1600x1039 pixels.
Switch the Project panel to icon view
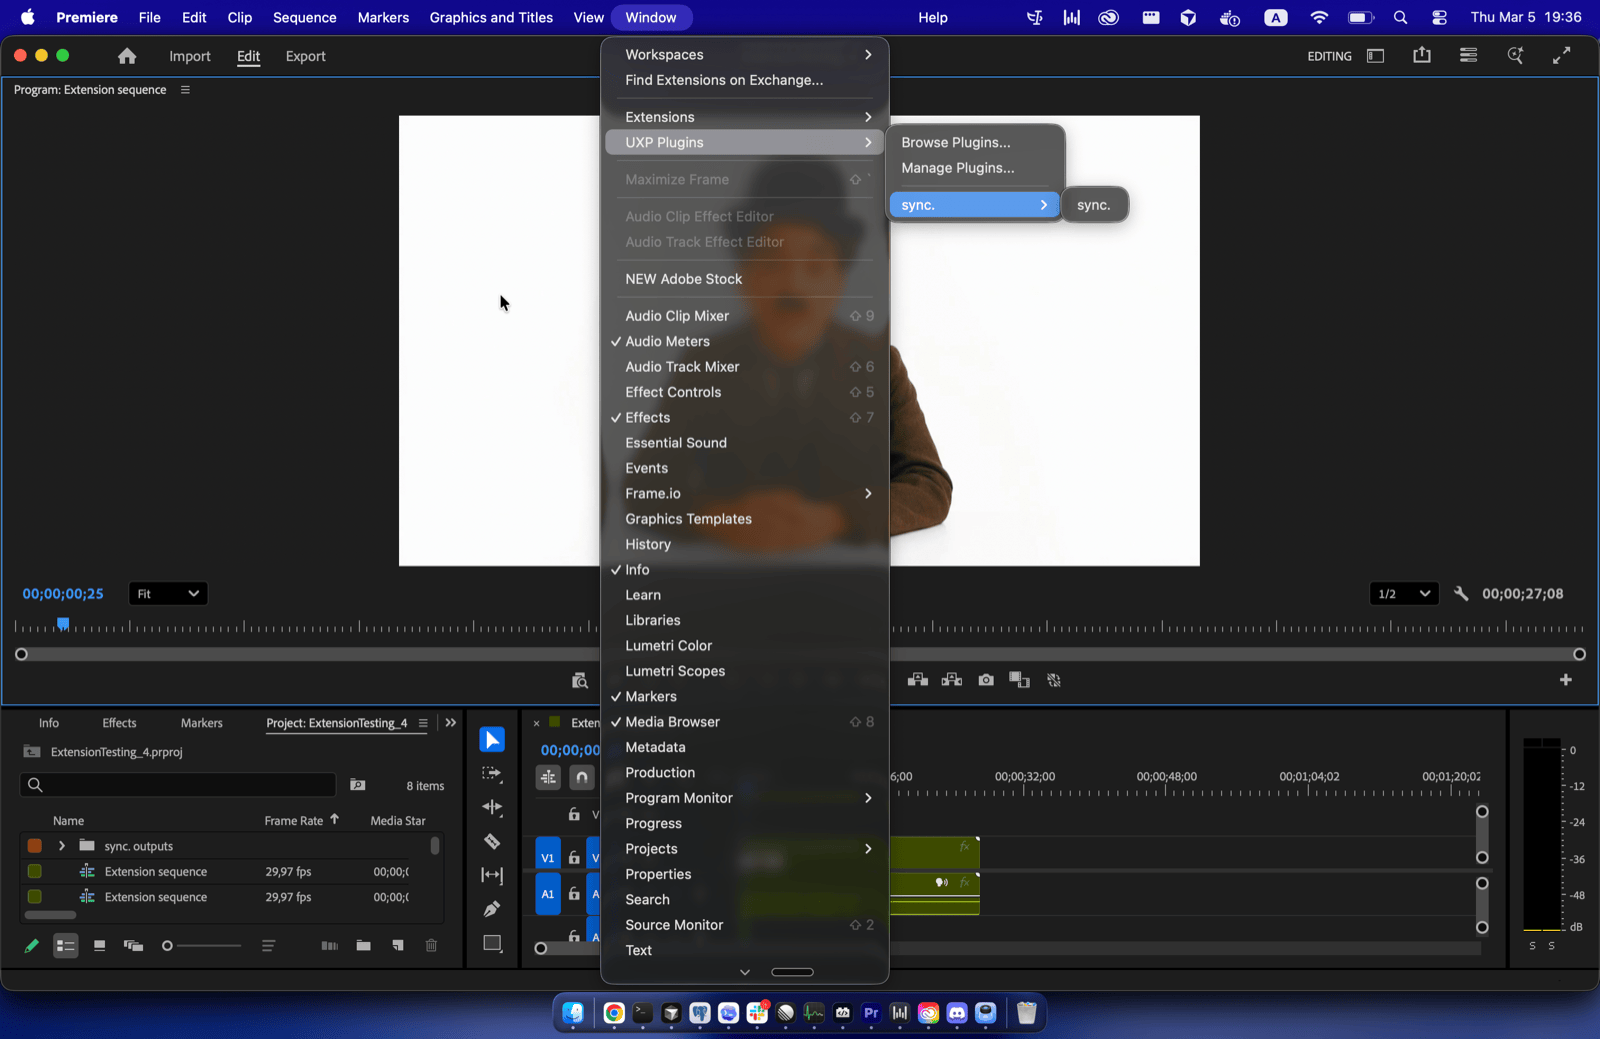point(99,945)
